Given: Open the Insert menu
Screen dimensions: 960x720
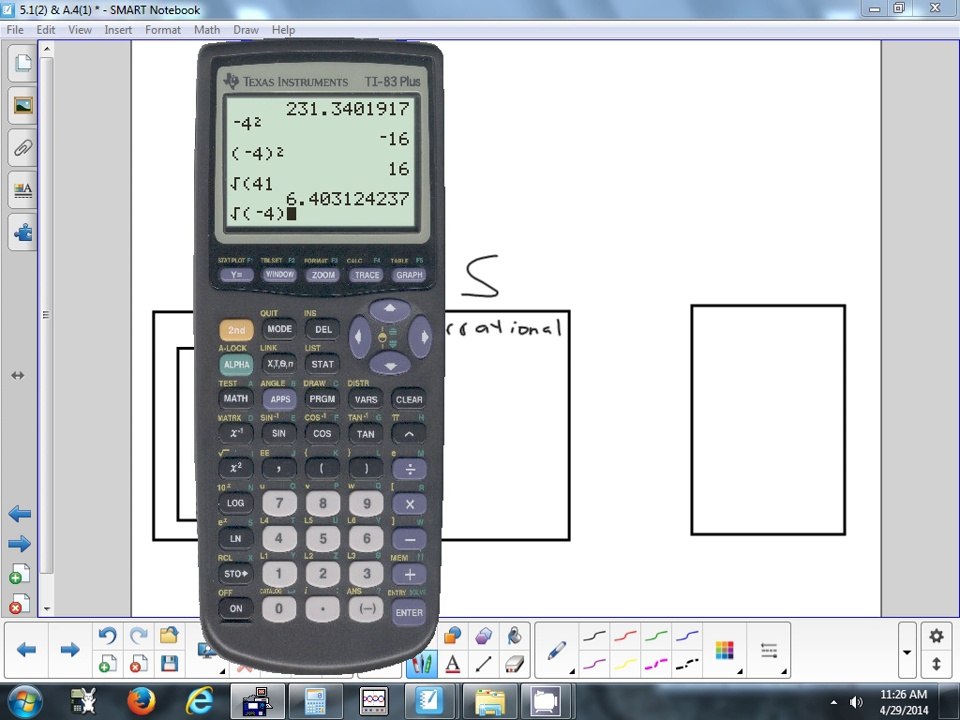Looking at the screenshot, I should coord(118,29).
